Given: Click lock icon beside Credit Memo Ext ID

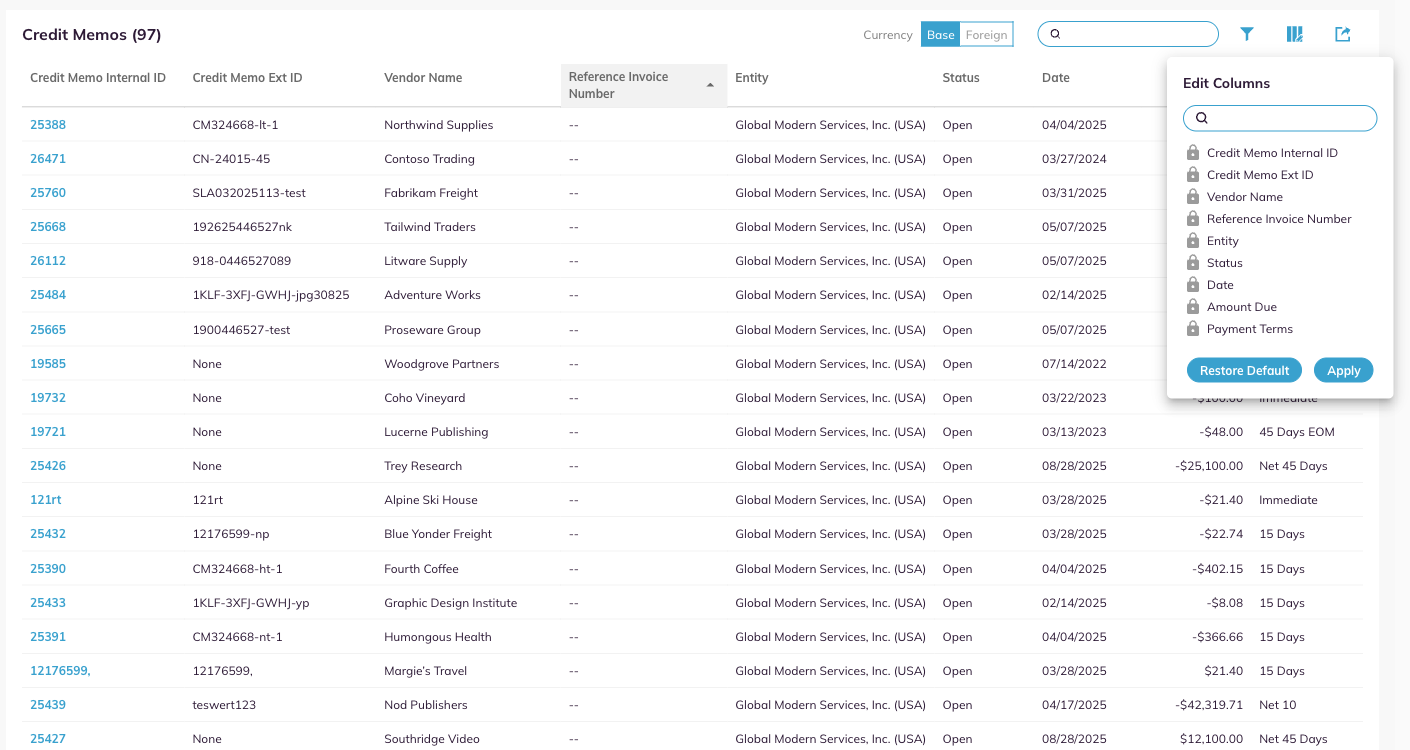Looking at the screenshot, I should [x=1193, y=175].
